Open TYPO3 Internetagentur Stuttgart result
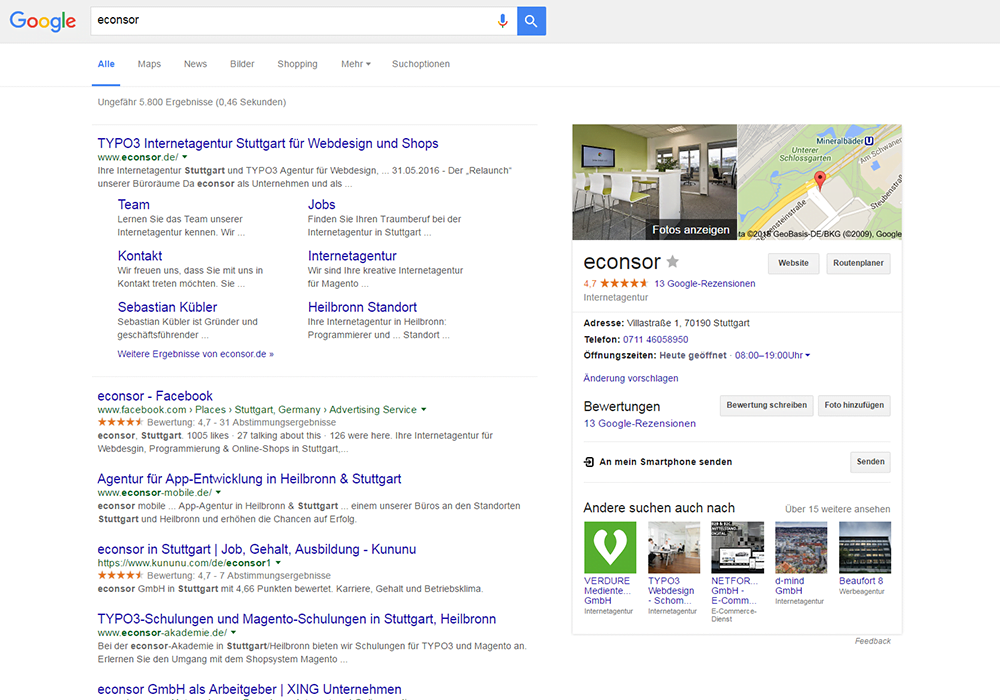The height and width of the screenshot is (700, 1000). click(x=268, y=143)
